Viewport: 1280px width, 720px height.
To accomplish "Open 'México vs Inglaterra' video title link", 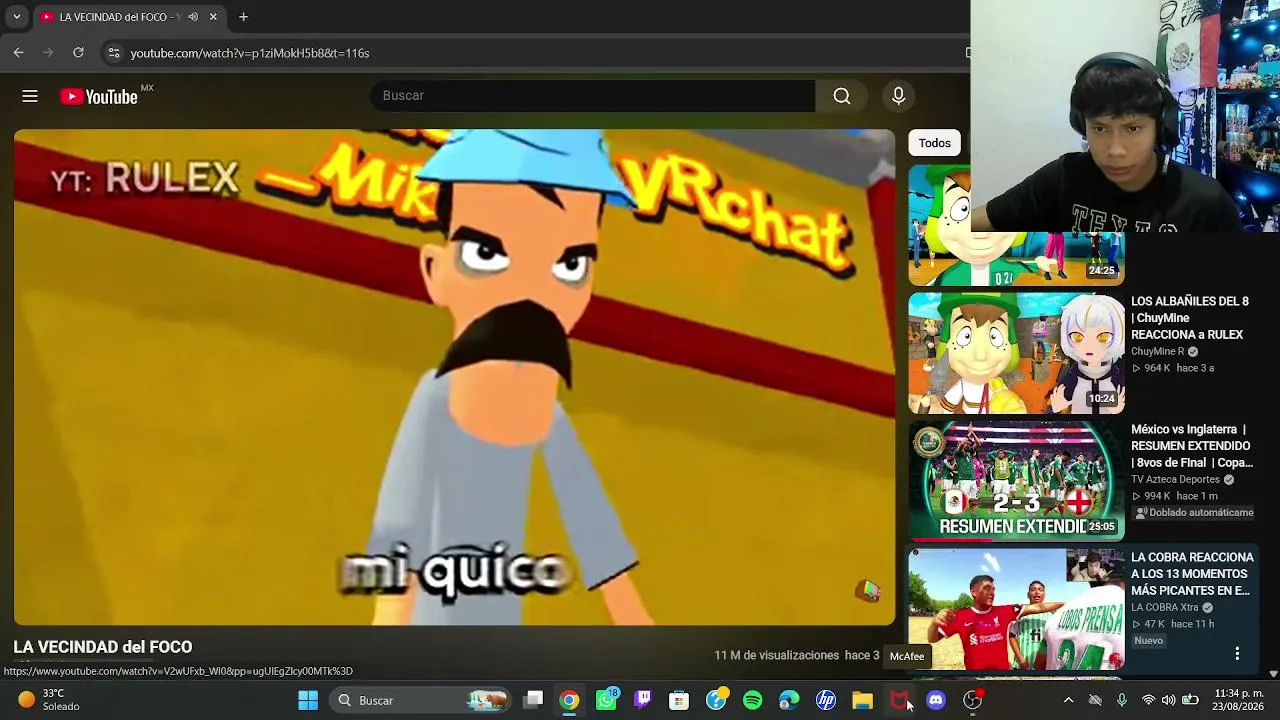I will (1191, 446).
